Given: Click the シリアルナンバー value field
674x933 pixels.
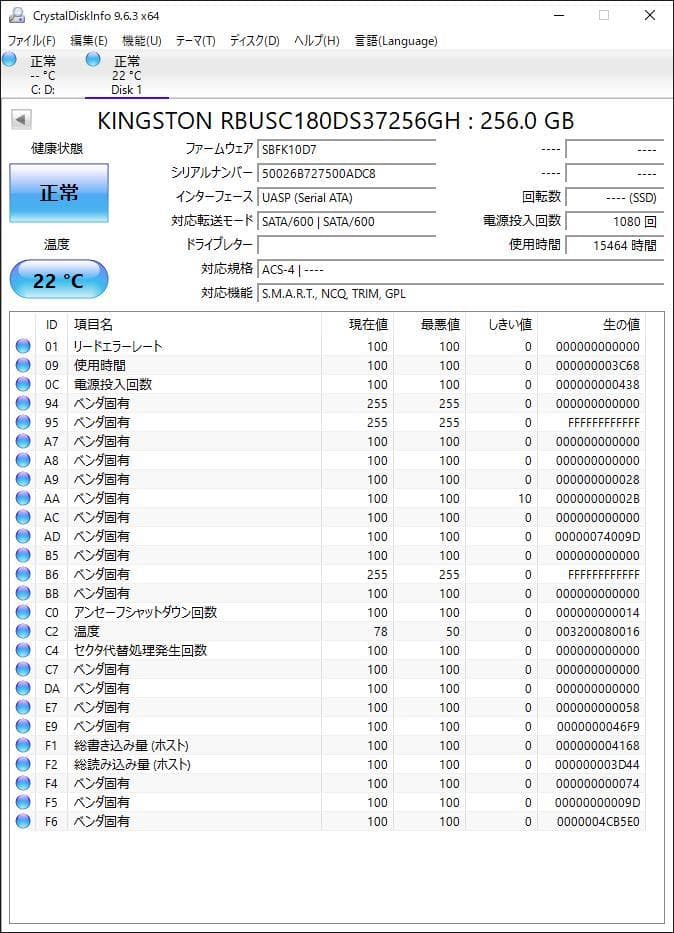Looking at the screenshot, I should (346, 173).
